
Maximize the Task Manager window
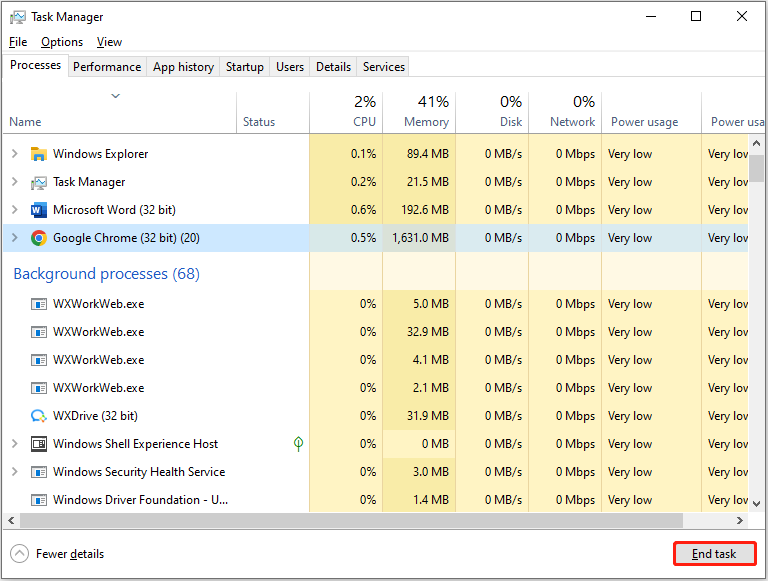696,16
